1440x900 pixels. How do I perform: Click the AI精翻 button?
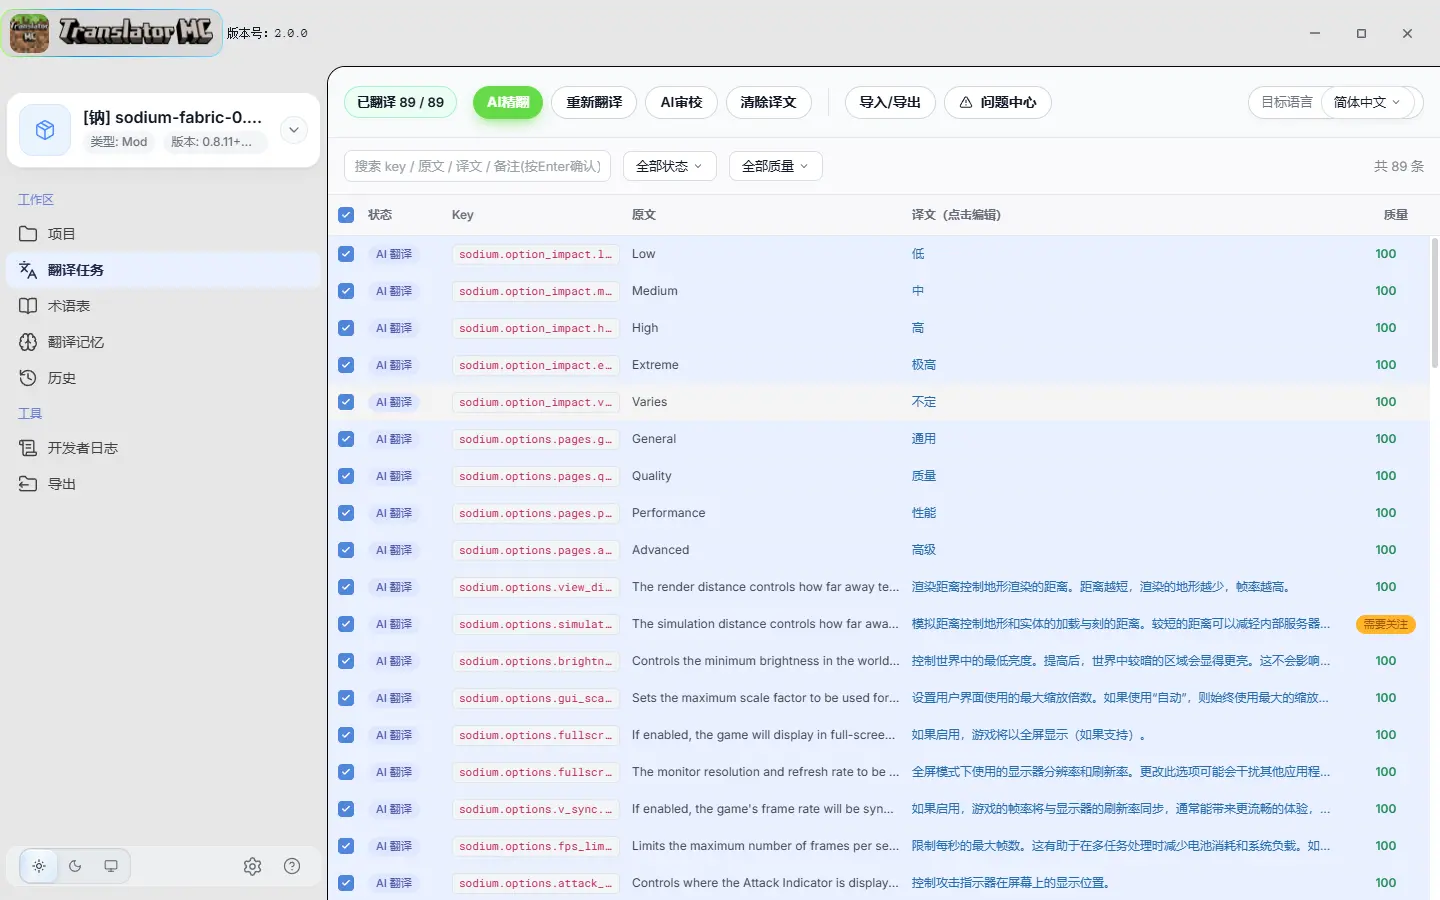click(x=508, y=102)
